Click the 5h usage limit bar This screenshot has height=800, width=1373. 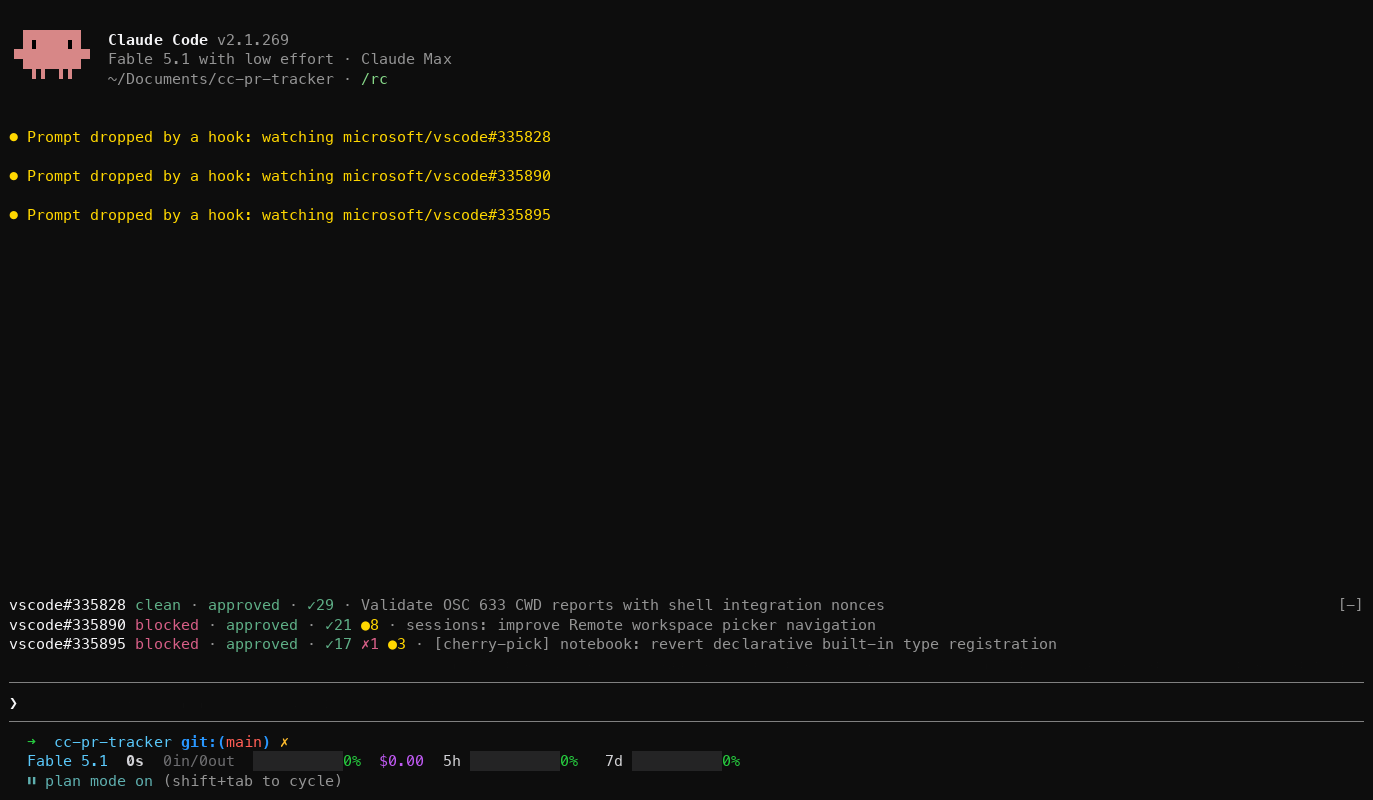pos(515,761)
